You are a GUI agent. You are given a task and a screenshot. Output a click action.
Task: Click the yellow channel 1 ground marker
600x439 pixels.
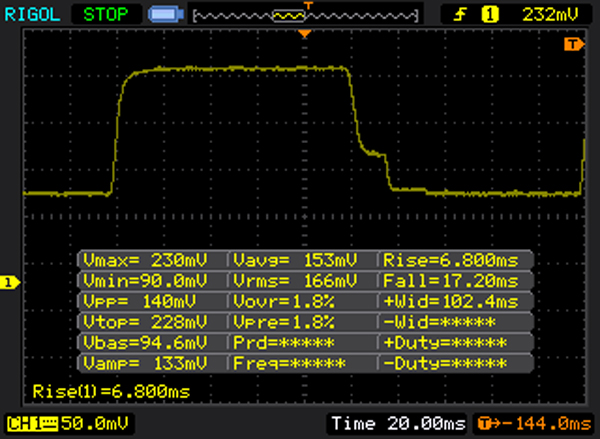9,283
